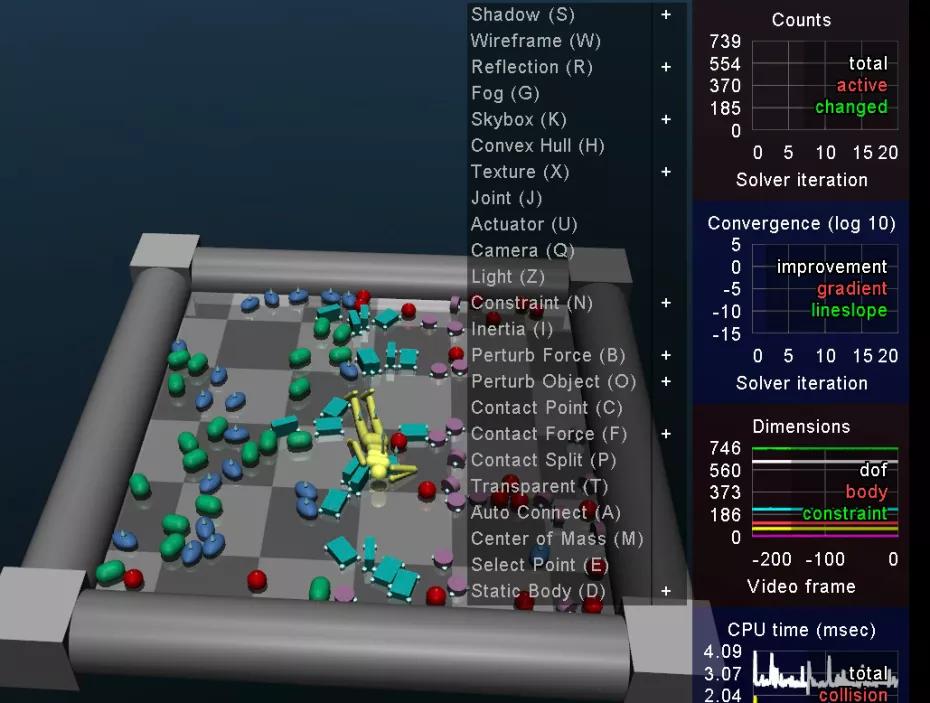Expand the Constraint plus indicator
The width and height of the screenshot is (930, 703).
(x=666, y=302)
